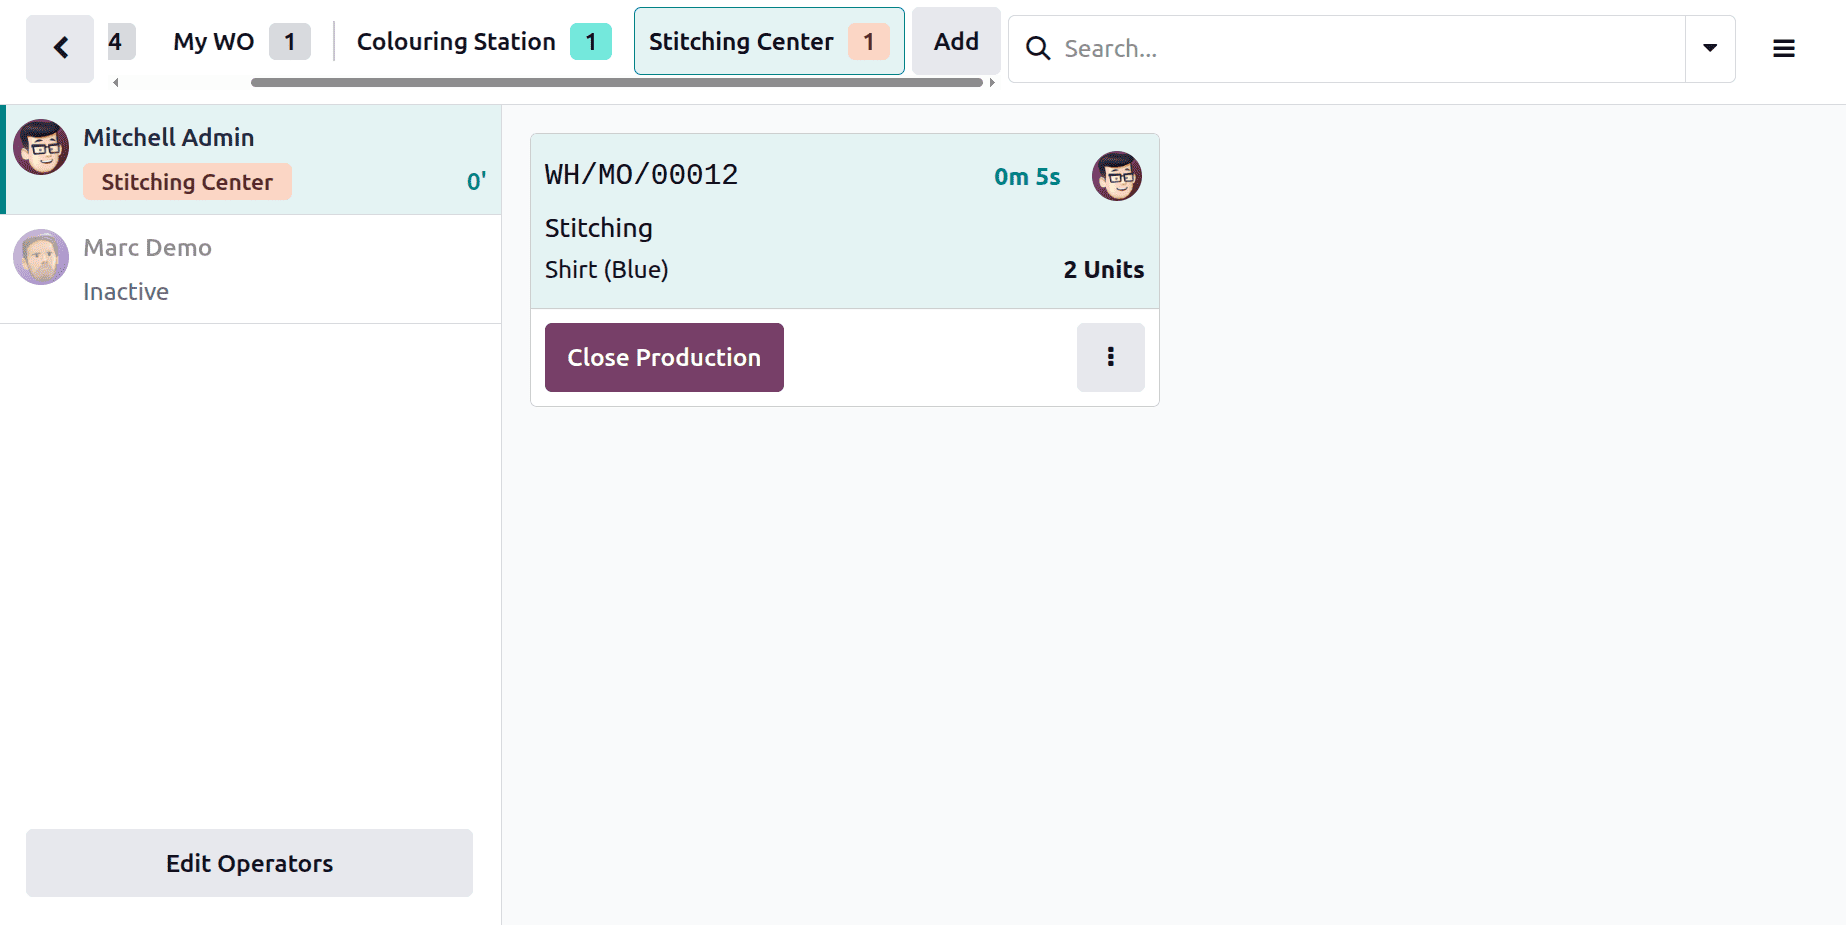
Task: Click the Colouring Station count badge 1
Action: [591, 41]
